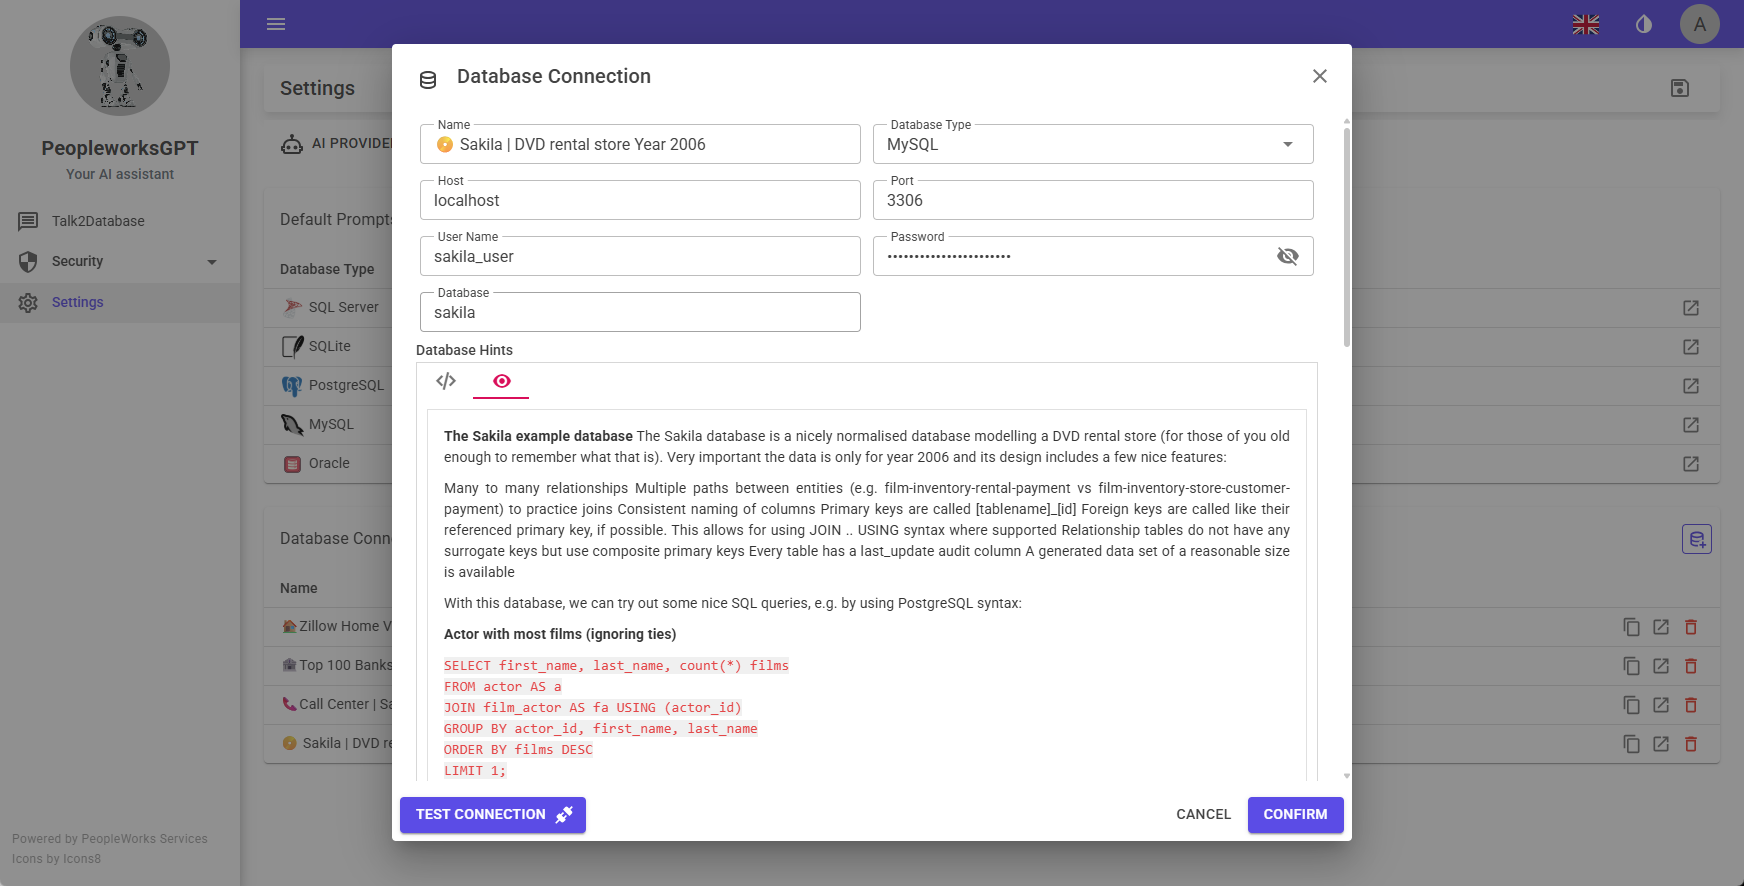Screen dimensions: 1744x886
Task: Open user avatar 'A' menu
Action: pos(1700,24)
